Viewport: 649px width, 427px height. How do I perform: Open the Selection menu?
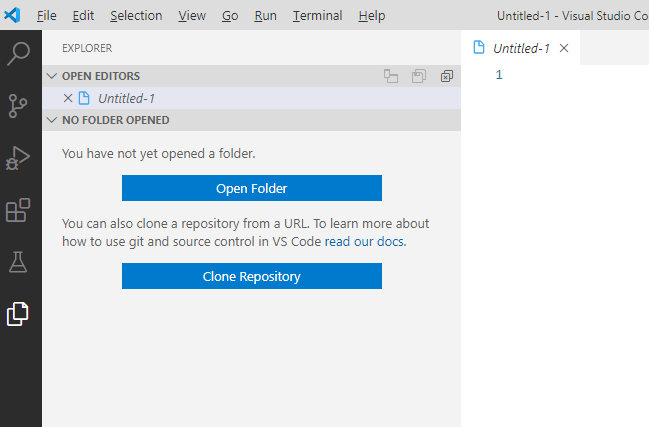click(135, 16)
